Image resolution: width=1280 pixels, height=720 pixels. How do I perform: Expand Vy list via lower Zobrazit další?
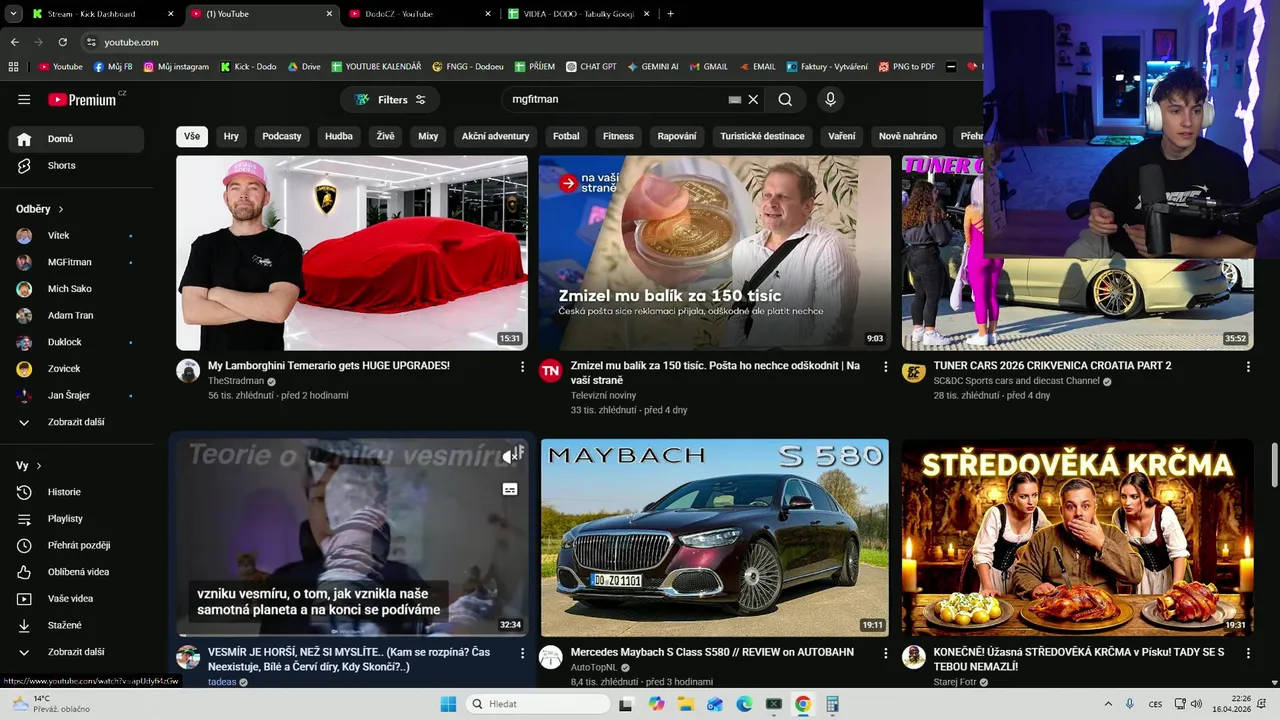click(76, 652)
